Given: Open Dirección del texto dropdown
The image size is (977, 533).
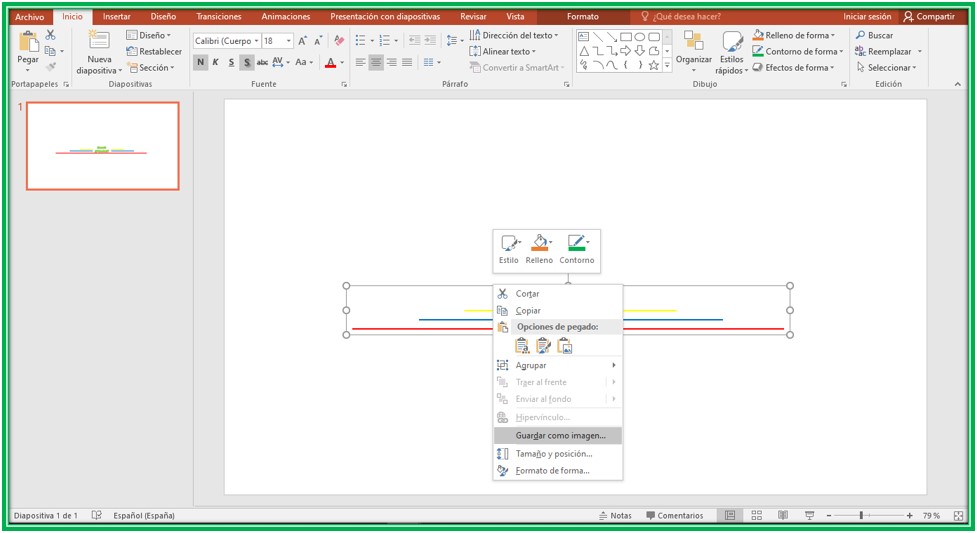Looking at the screenshot, I should point(514,35).
